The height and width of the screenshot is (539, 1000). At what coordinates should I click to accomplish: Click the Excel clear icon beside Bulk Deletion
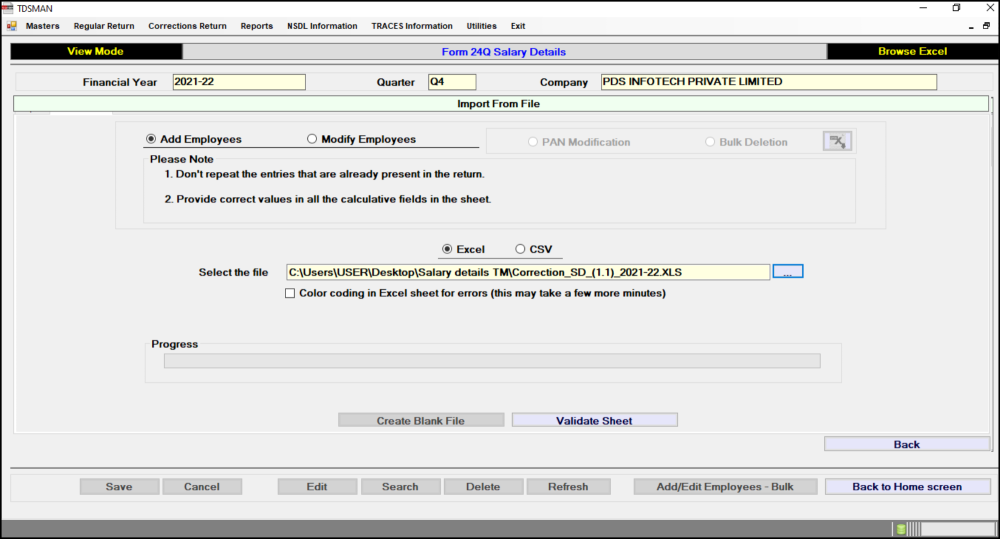tap(837, 142)
